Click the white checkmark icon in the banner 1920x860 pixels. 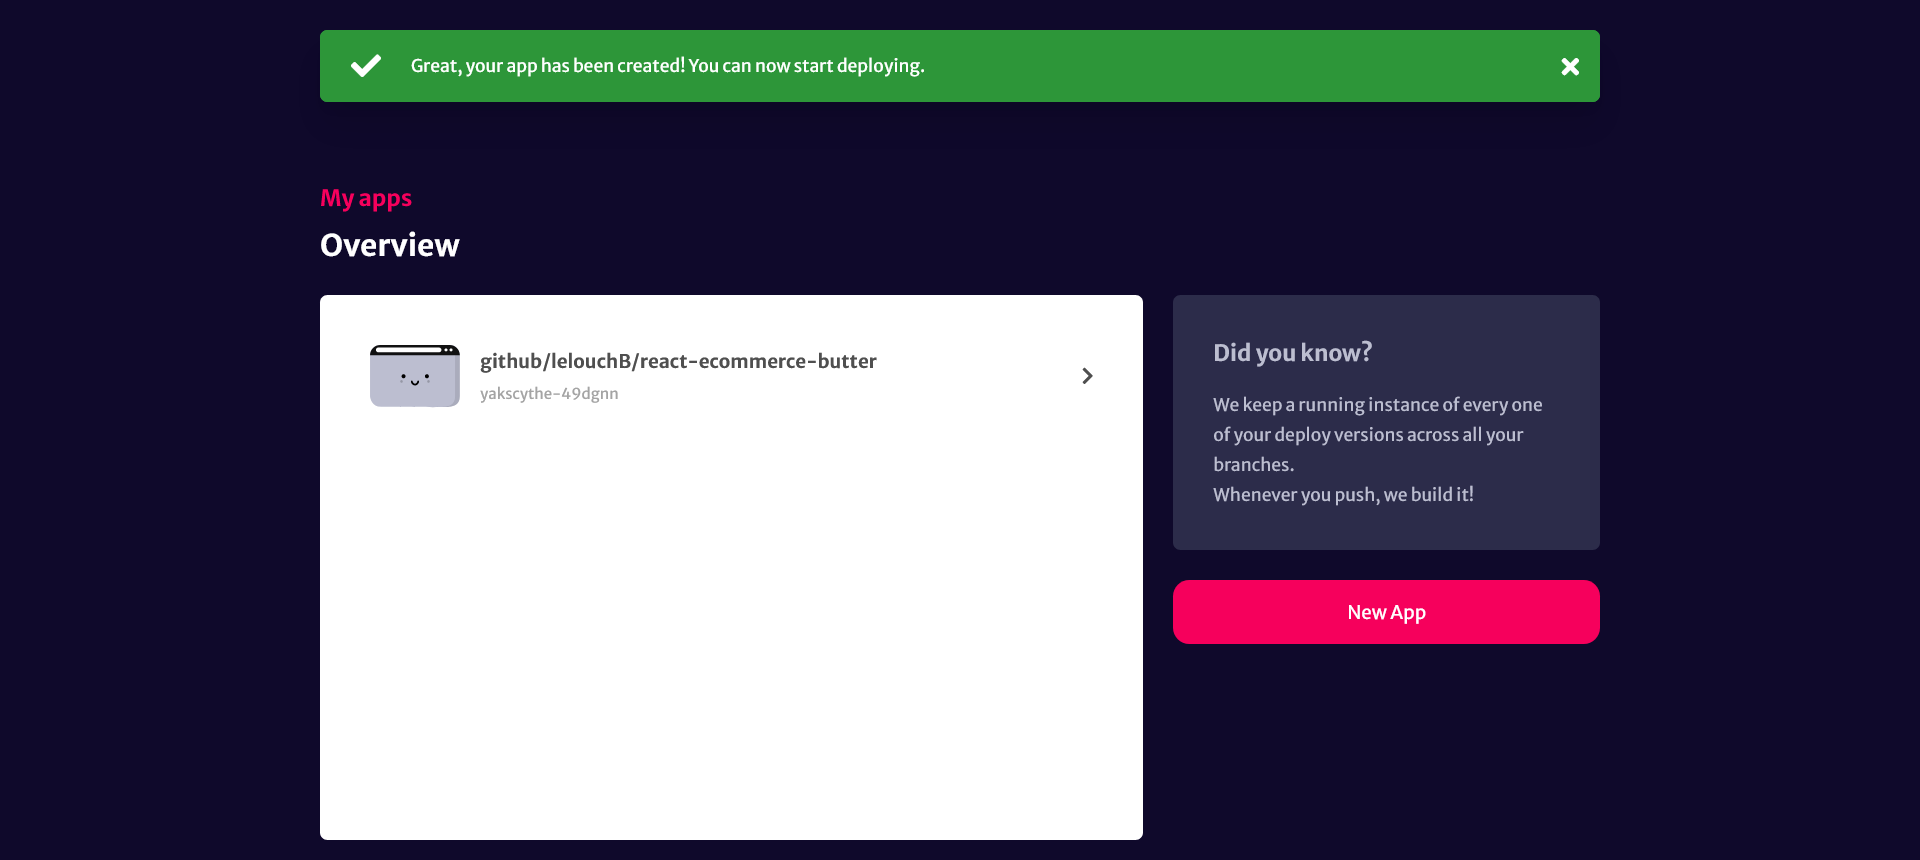(366, 66)
